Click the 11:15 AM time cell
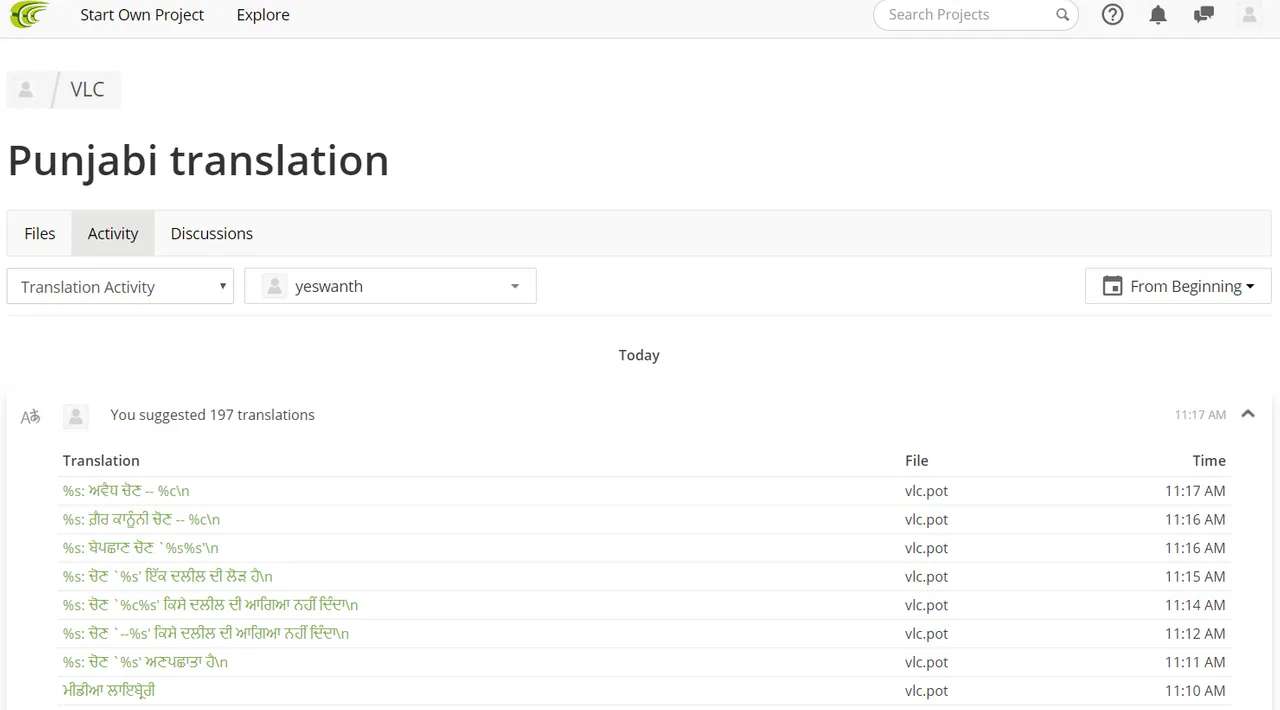The image size is (1280, 710). pyautogui.click(x=1195, y=577)
